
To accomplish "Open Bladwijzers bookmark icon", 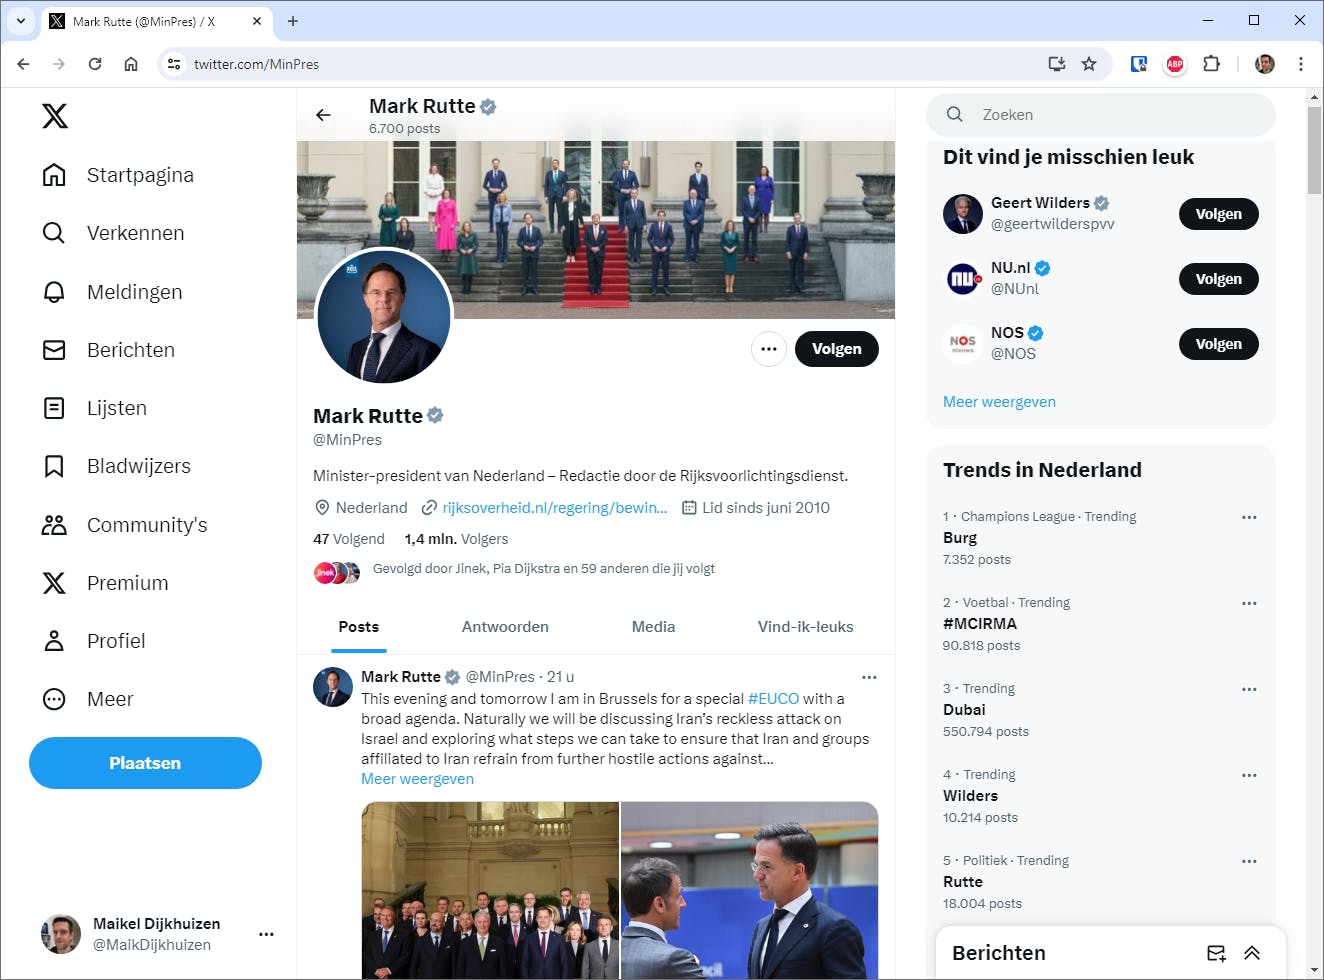I will coord(54,466).
